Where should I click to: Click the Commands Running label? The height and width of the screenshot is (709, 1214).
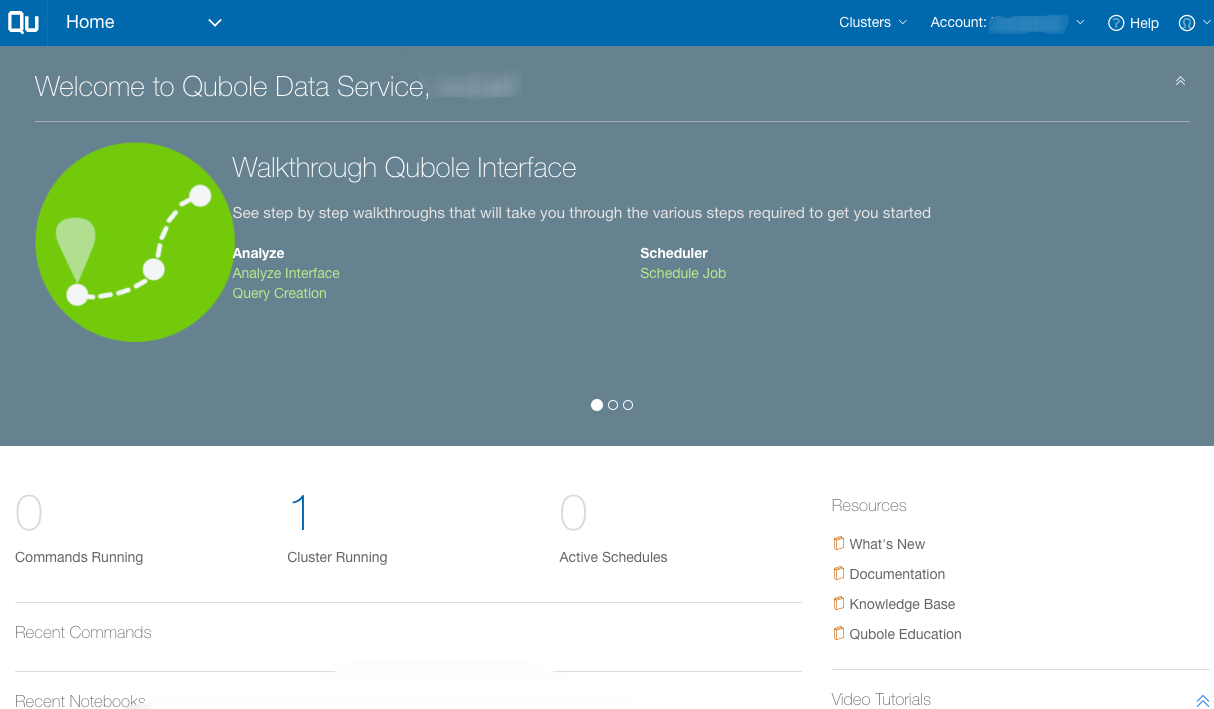pos(79,557)
